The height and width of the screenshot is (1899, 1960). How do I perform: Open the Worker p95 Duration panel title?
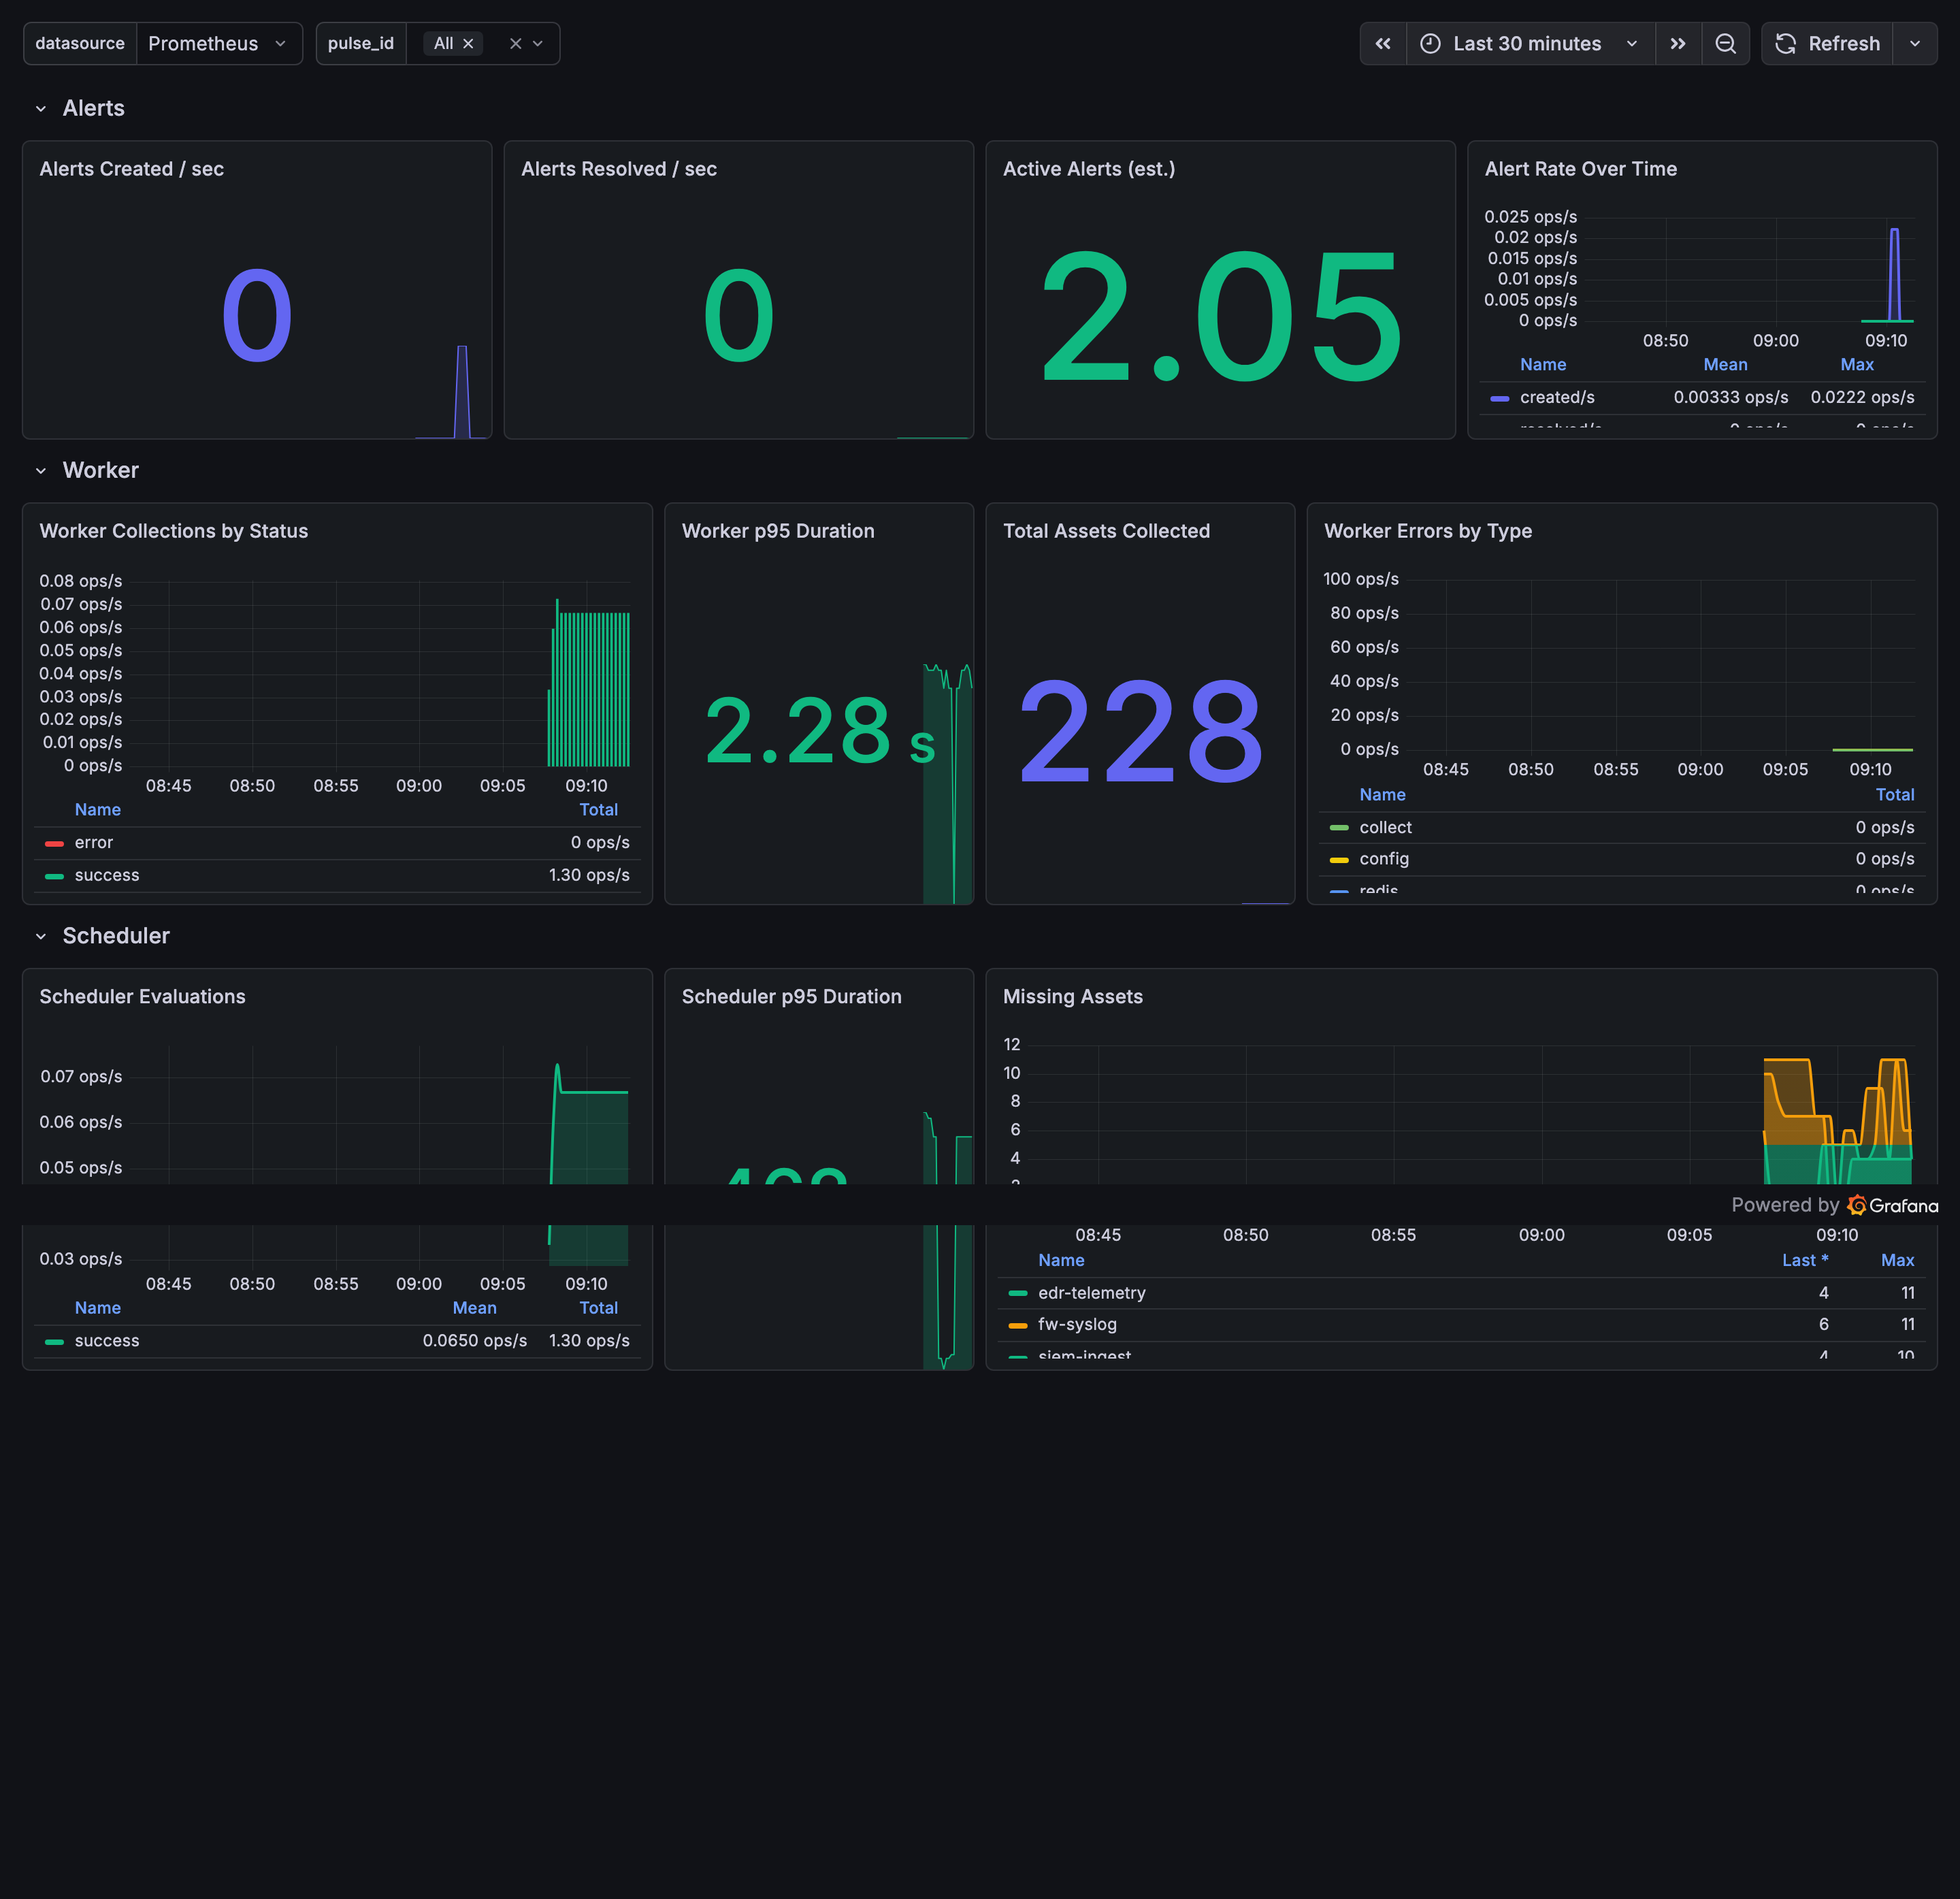(x=778, y=531)
